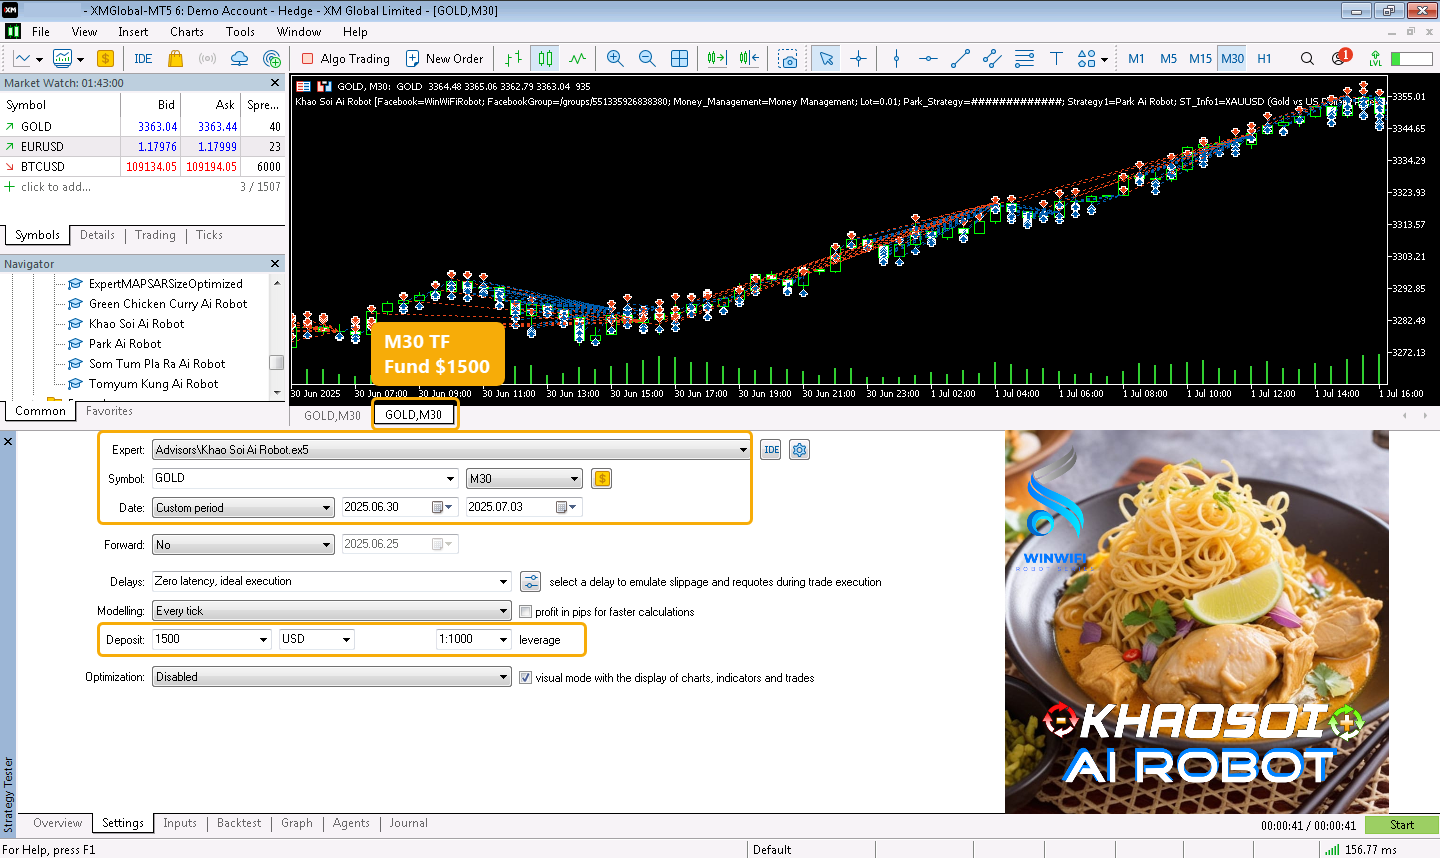This screenshot has width=1440, height=858.
Task: Switch the chart to candlesticks
Action: (x=545, y=59)
